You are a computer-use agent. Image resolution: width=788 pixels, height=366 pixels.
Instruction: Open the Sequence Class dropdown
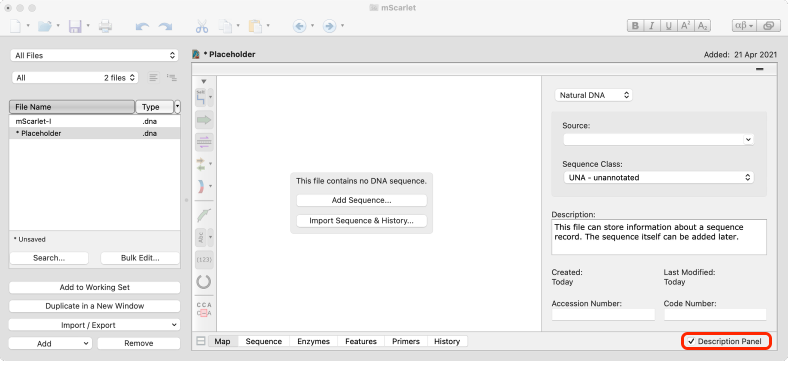pos(659,177)
